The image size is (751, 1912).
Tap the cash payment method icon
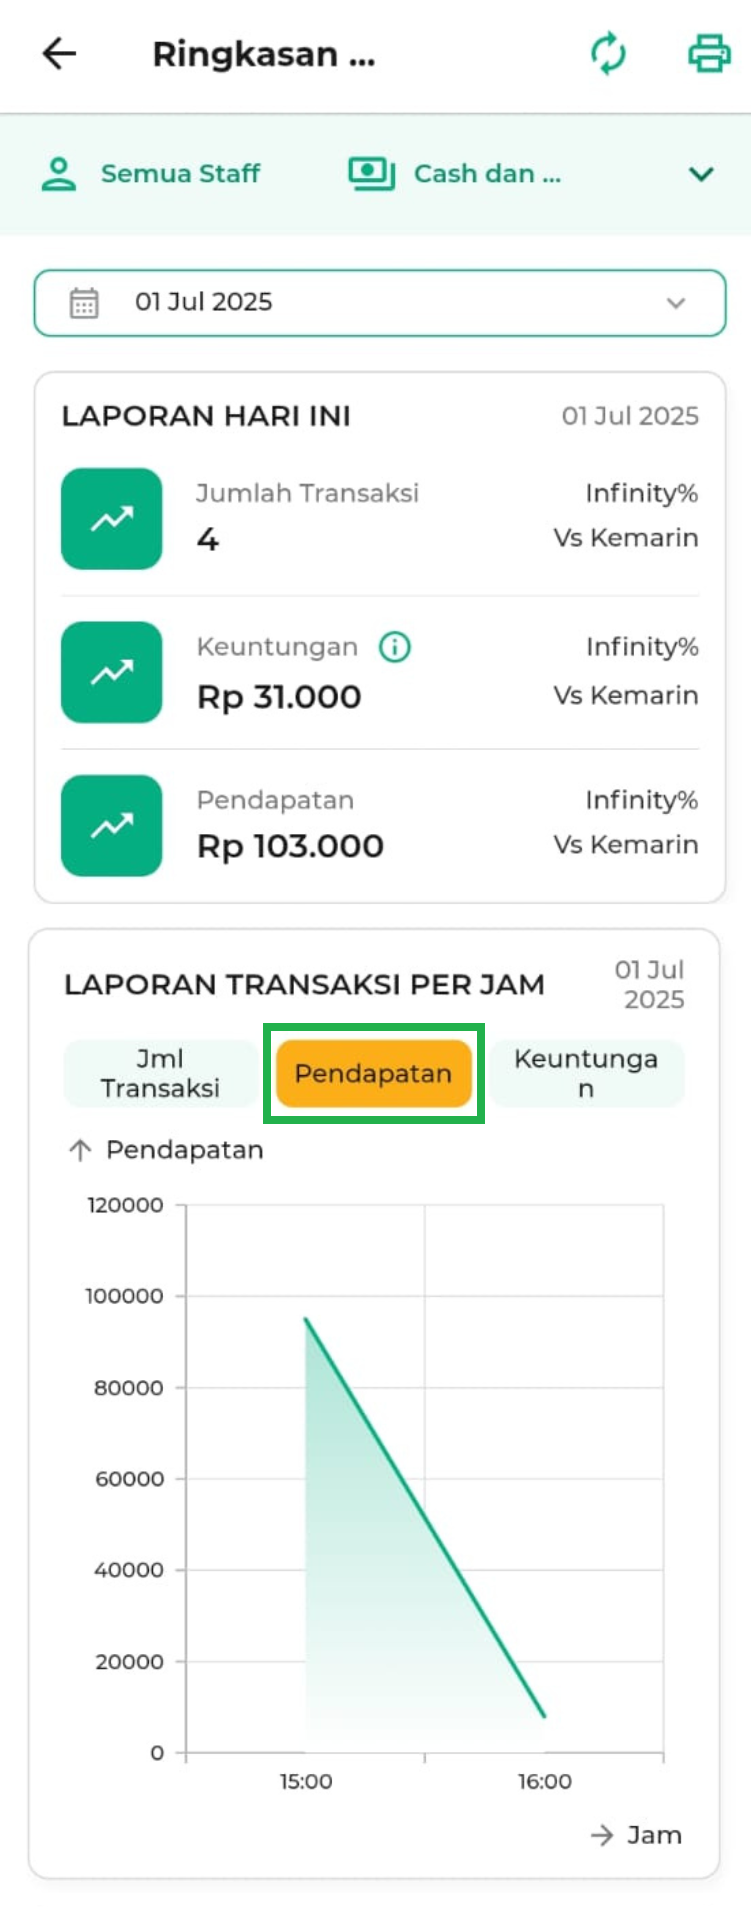371,174
